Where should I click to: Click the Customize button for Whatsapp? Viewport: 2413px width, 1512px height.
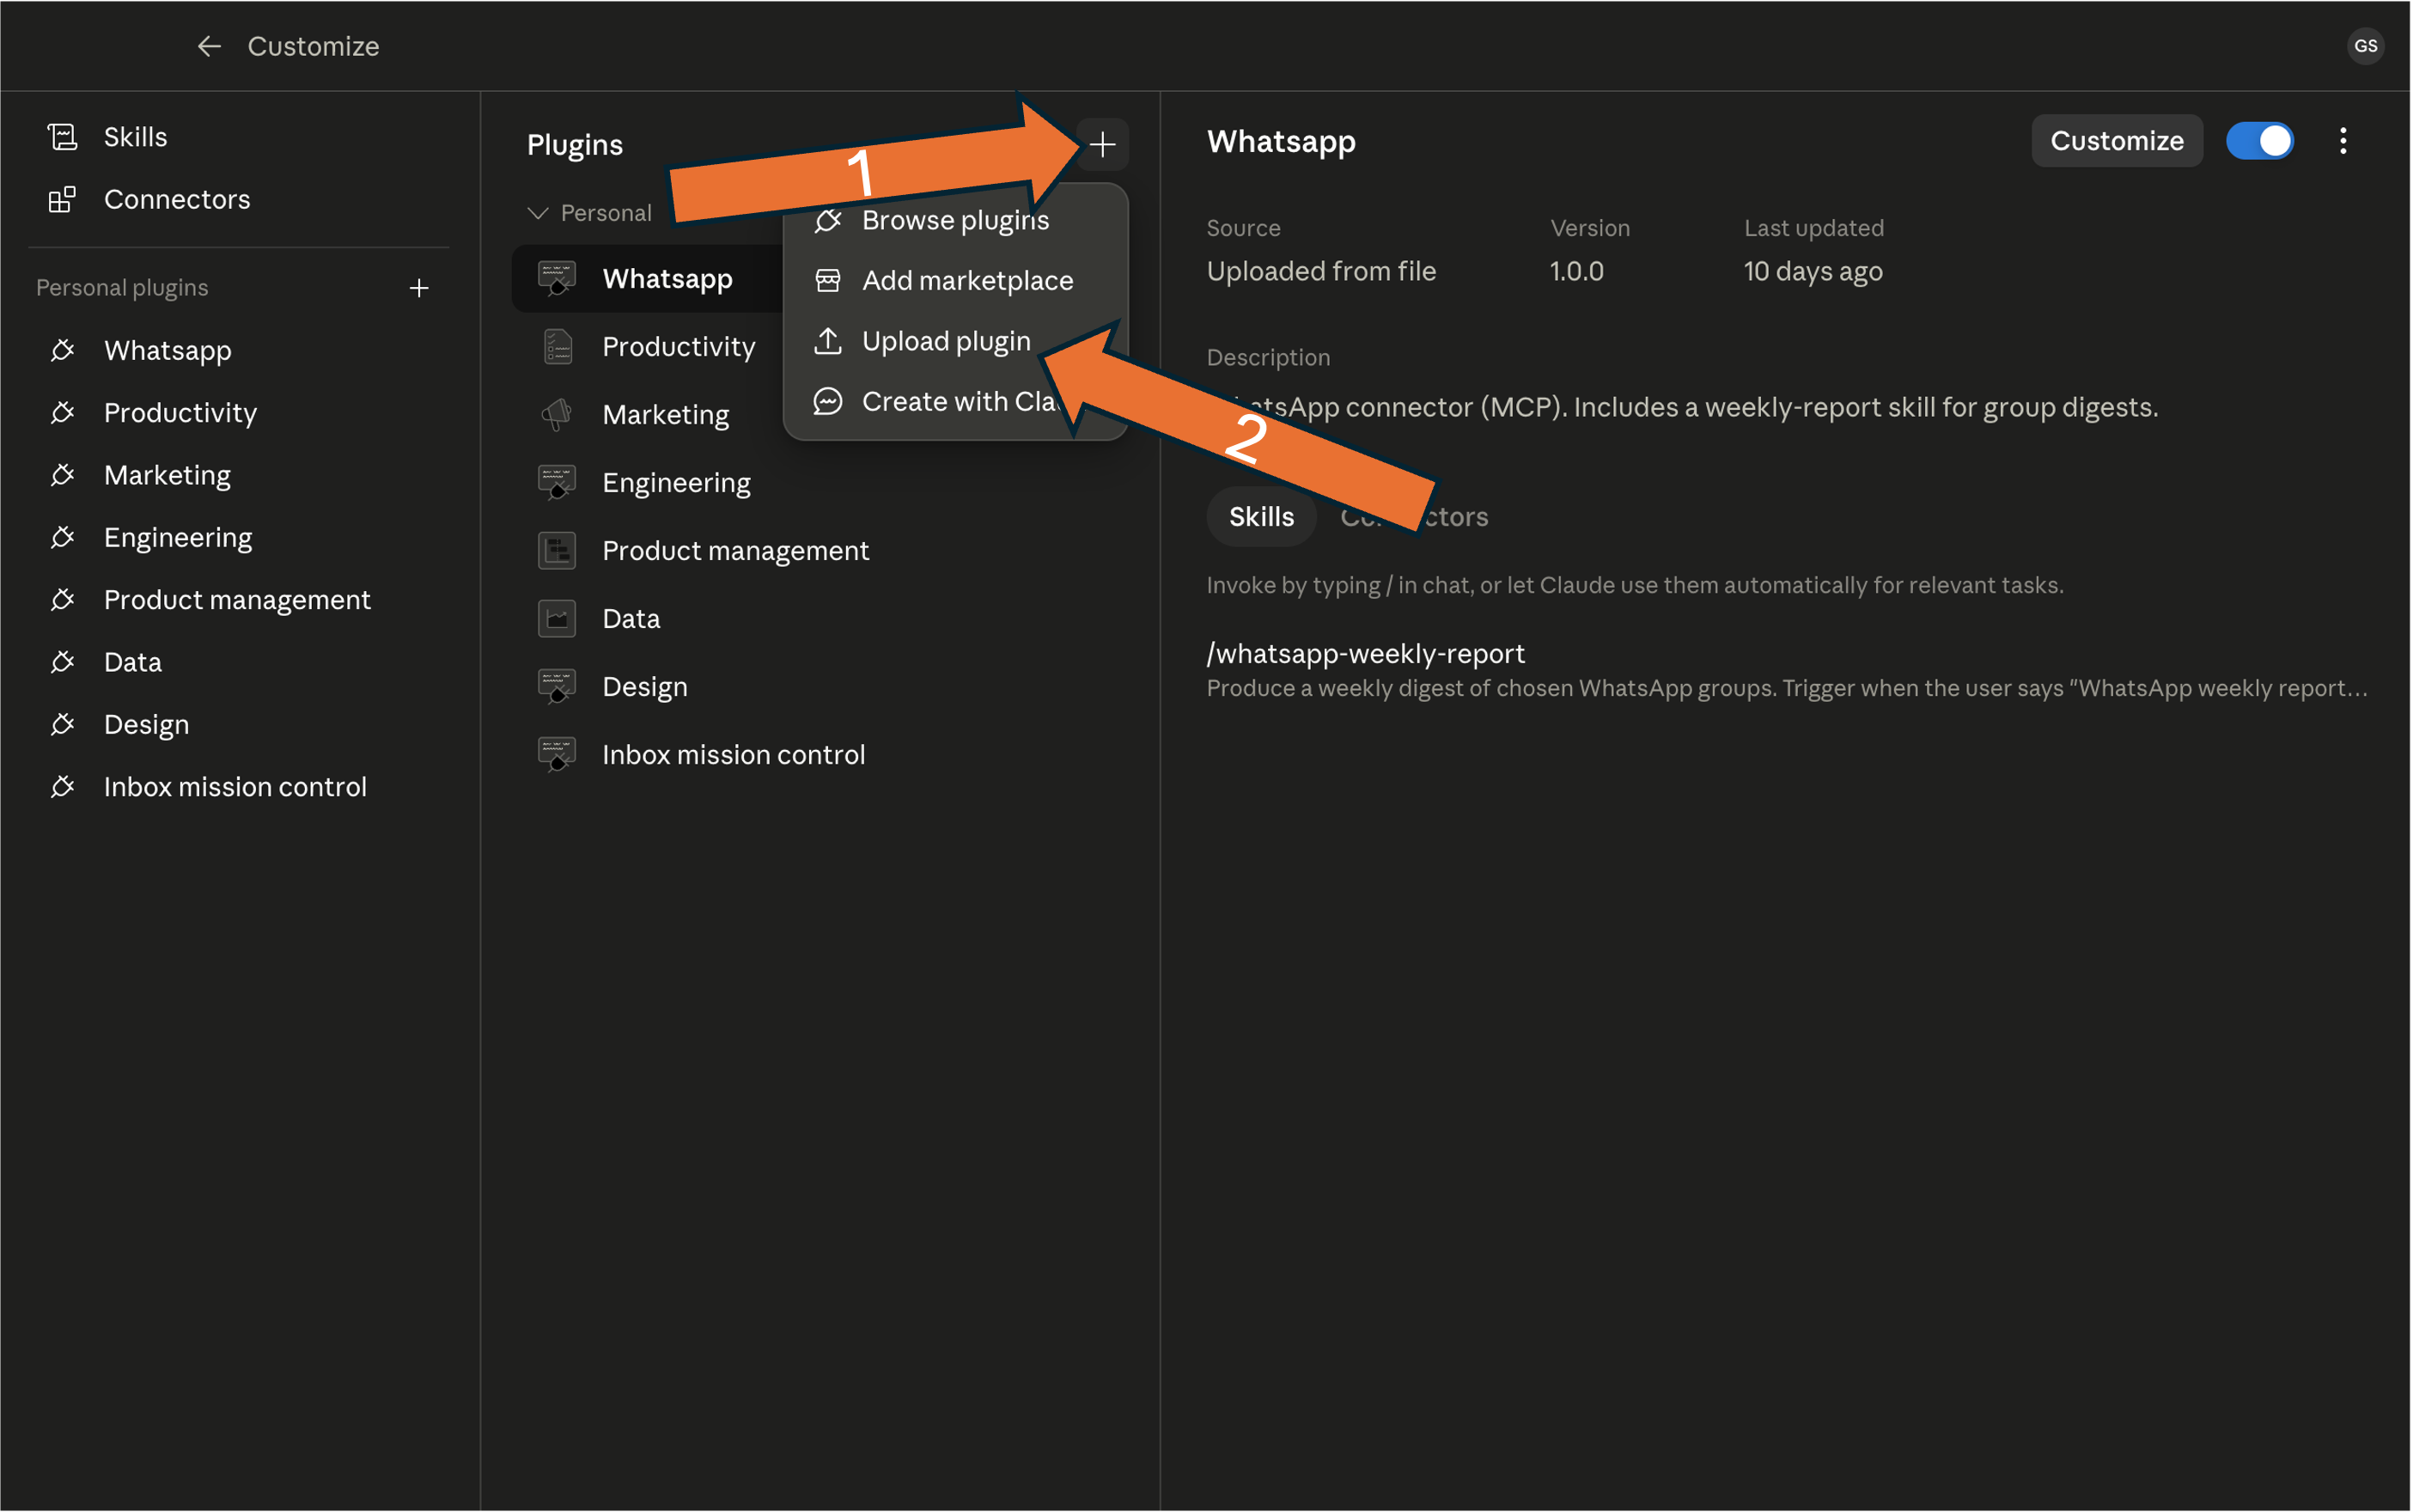click(2116, 141)
